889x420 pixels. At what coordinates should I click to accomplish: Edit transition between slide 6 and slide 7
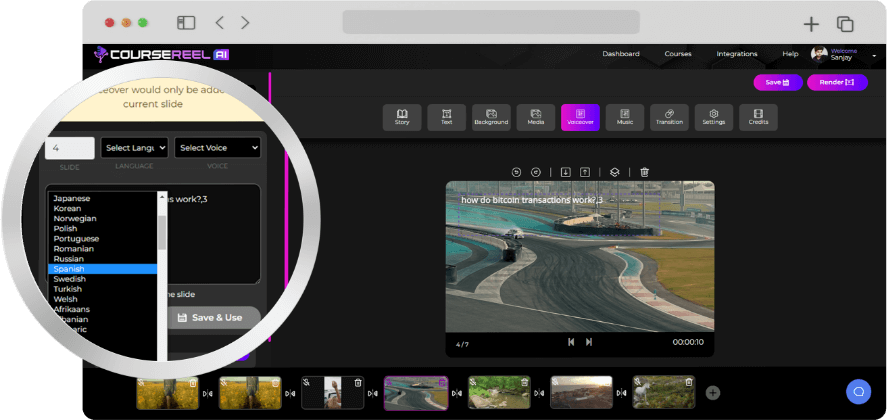point(622,393)
